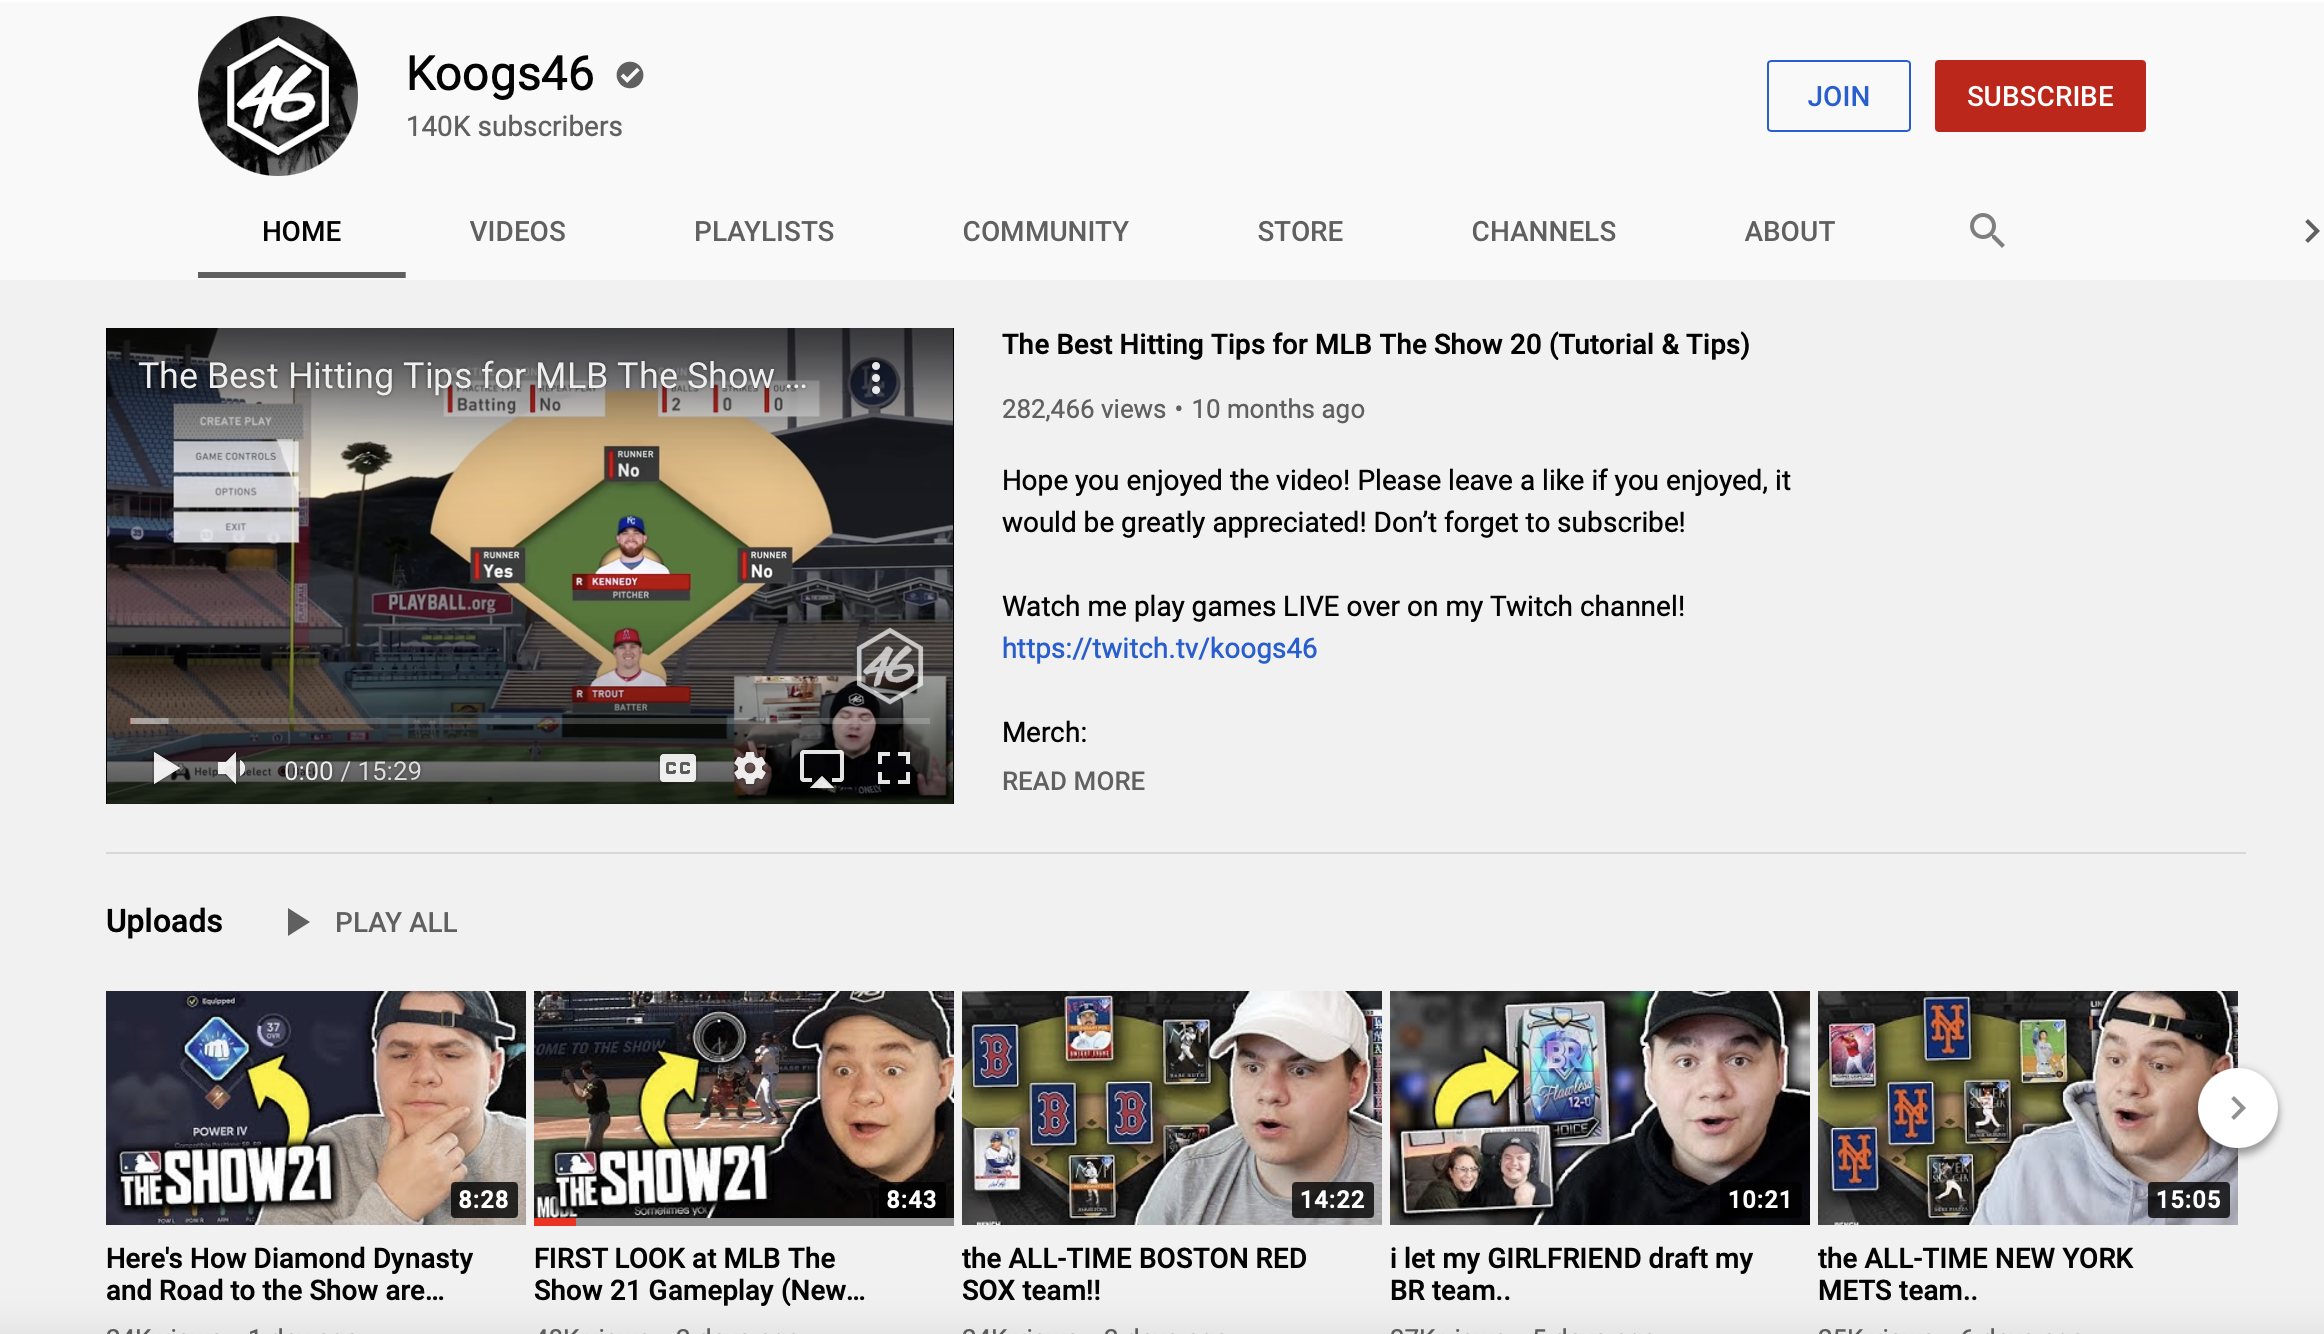Screen dimensions: 2324x1334
Task: Open the COMMUNITY tab
Action: point(1046,231)
